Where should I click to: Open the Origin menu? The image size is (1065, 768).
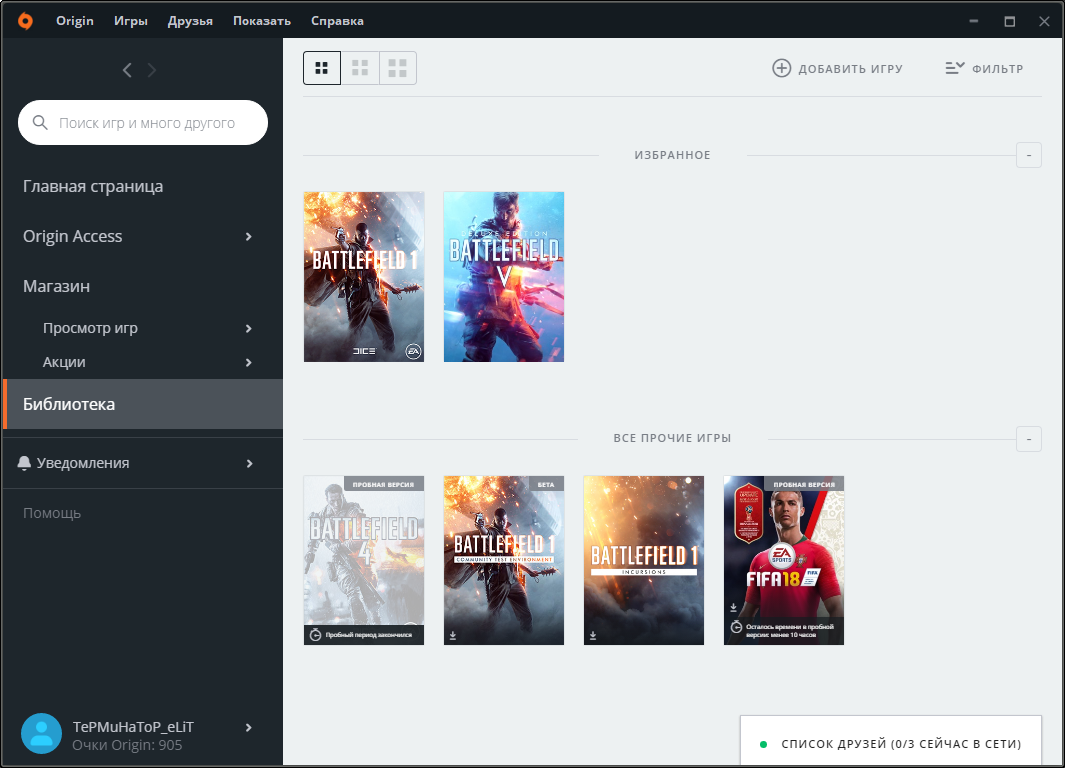tap(75, 21)
